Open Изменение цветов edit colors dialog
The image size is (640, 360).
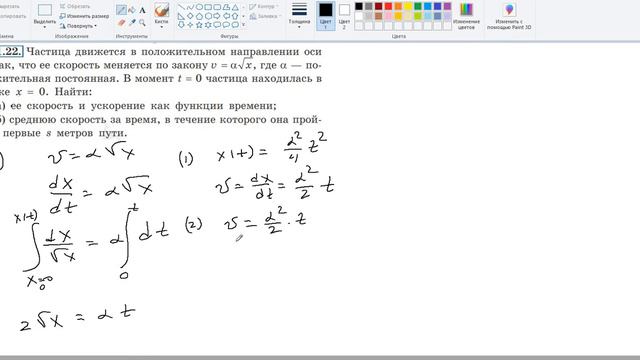(466, 16)
